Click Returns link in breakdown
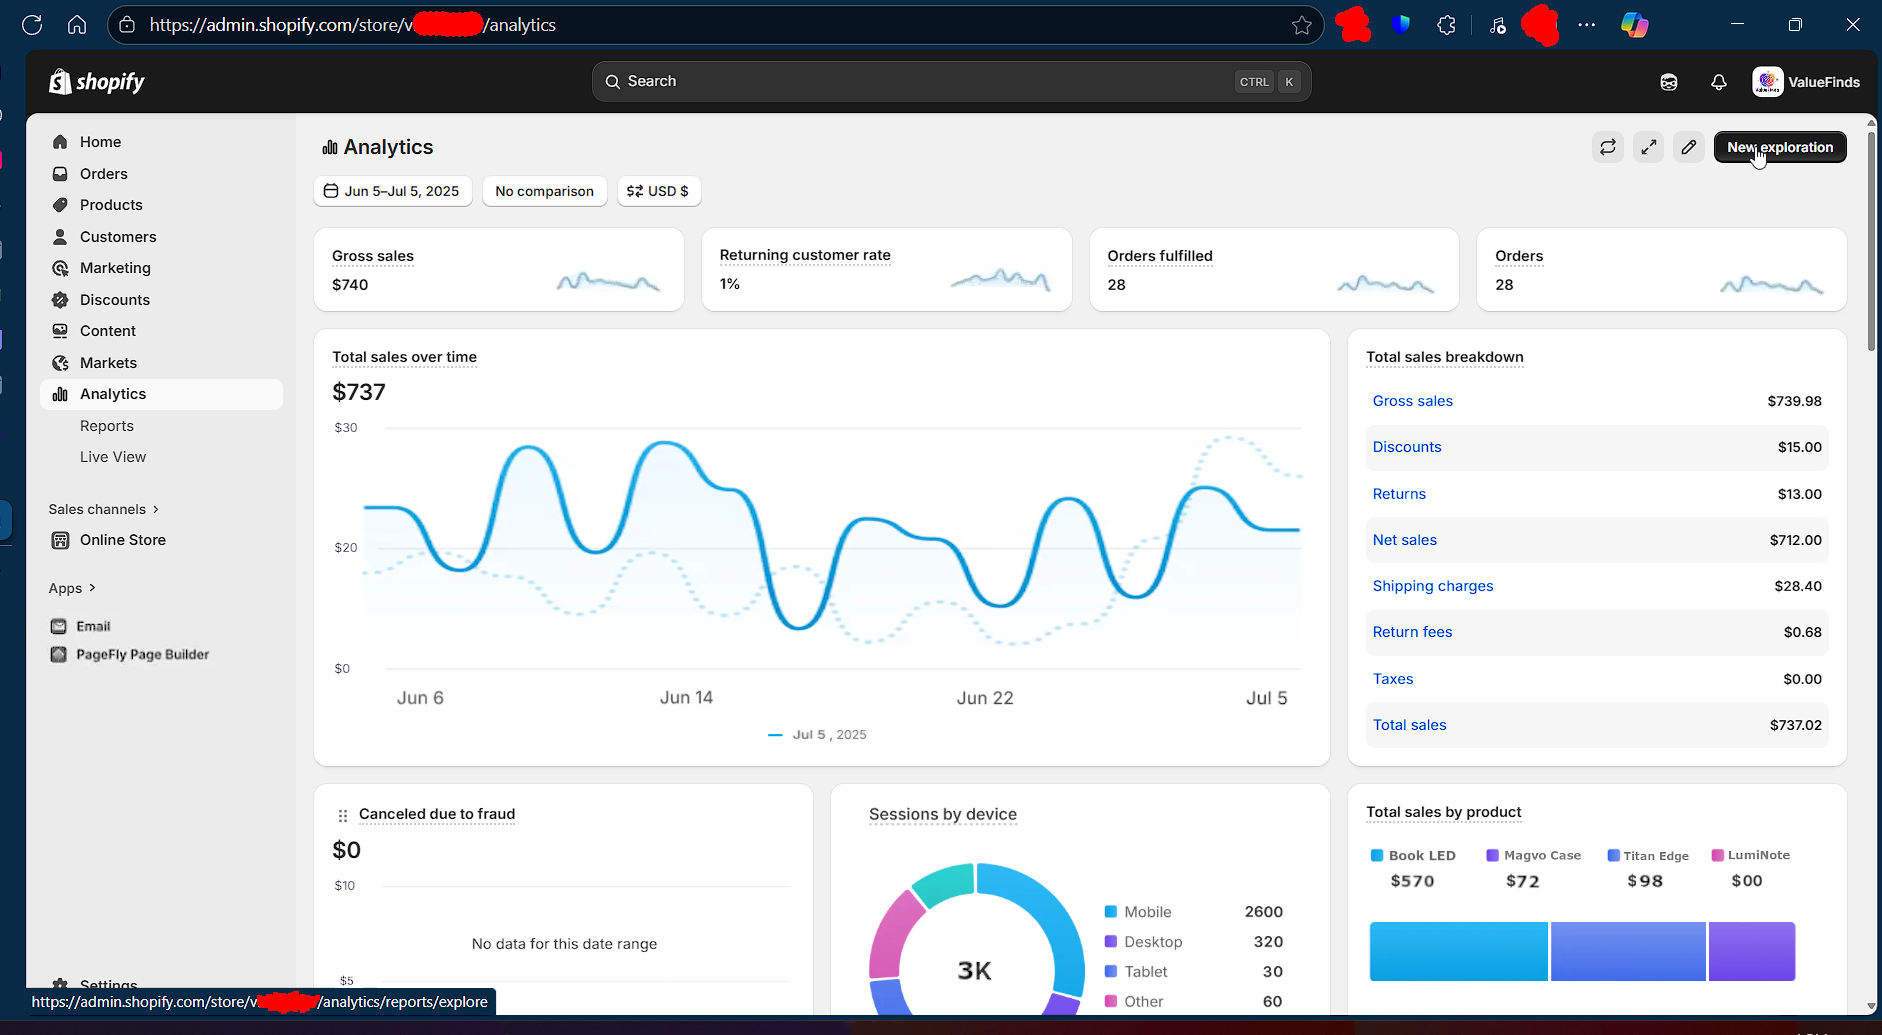 (1399, 494)
